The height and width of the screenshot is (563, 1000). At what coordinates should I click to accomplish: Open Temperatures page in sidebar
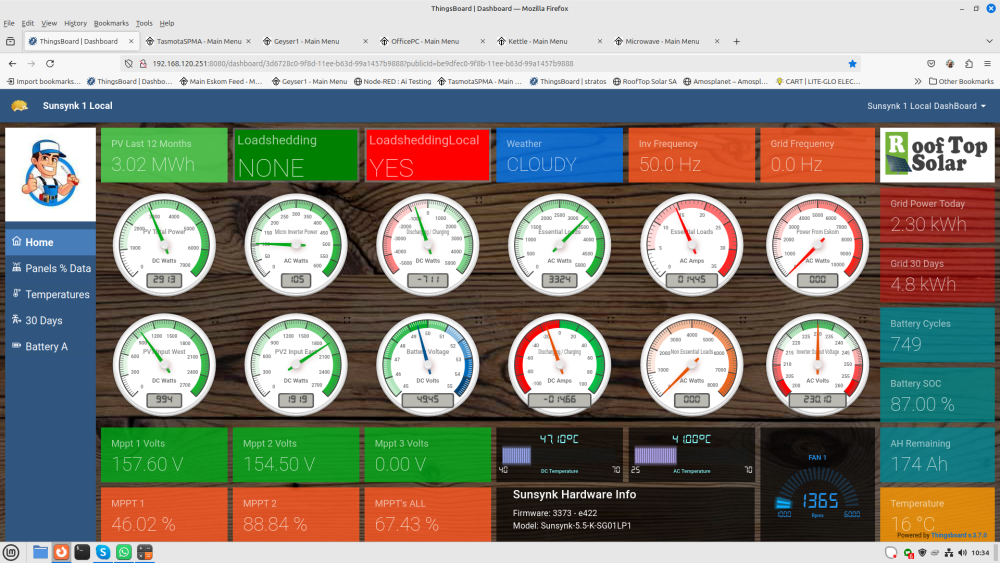tap(50, 295)
